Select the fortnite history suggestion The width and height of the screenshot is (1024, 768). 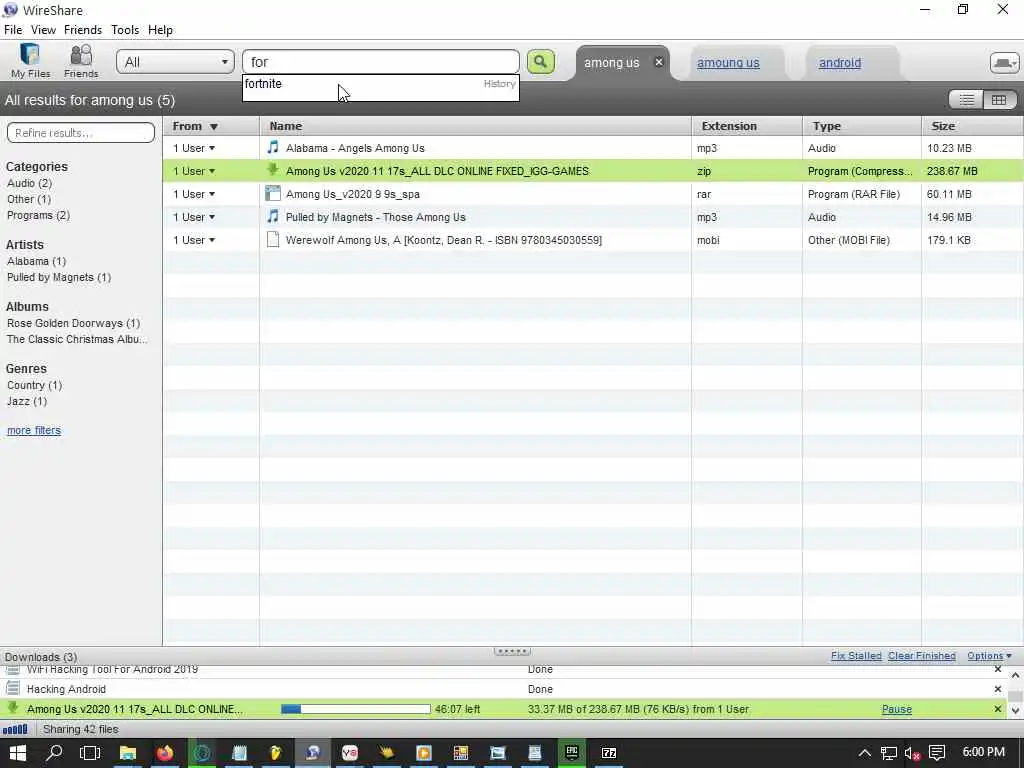pos(380,84)
